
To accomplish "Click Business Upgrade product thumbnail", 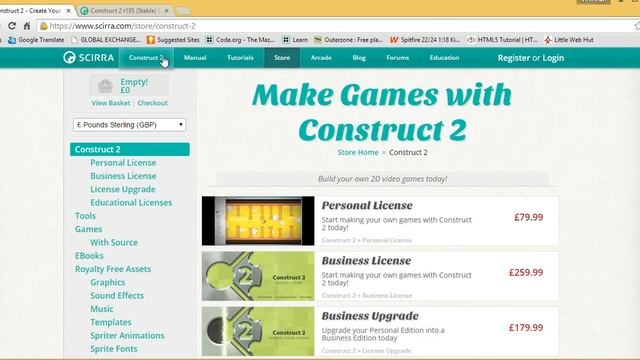I will tap(258, 331).
